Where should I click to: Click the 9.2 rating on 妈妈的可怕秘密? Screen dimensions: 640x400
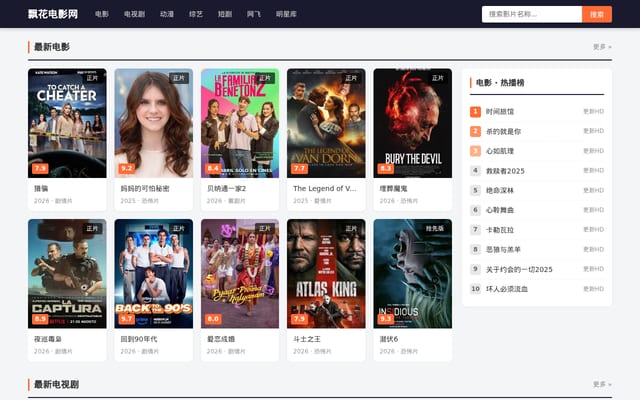click(x=127, y=168)
